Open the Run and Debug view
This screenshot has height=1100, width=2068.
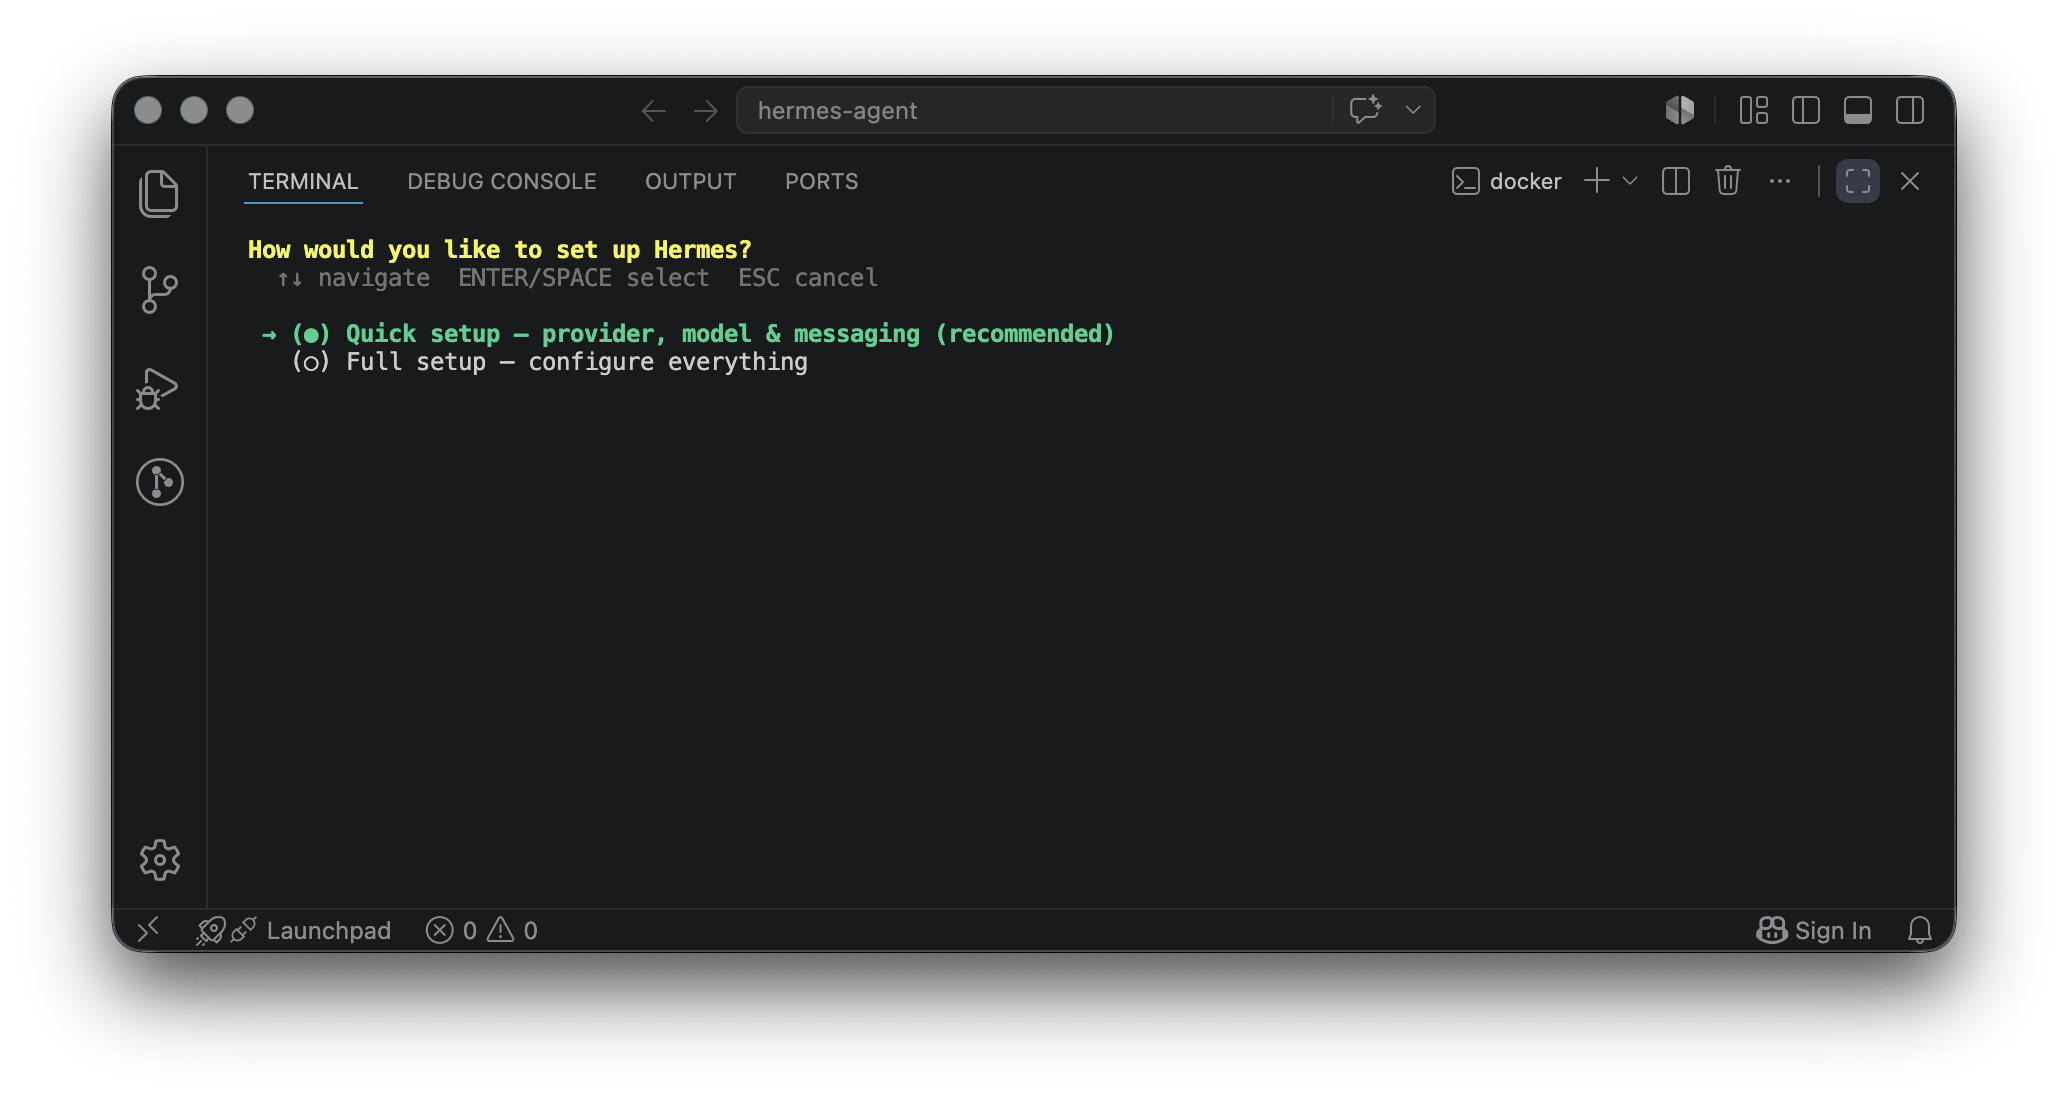158,388
